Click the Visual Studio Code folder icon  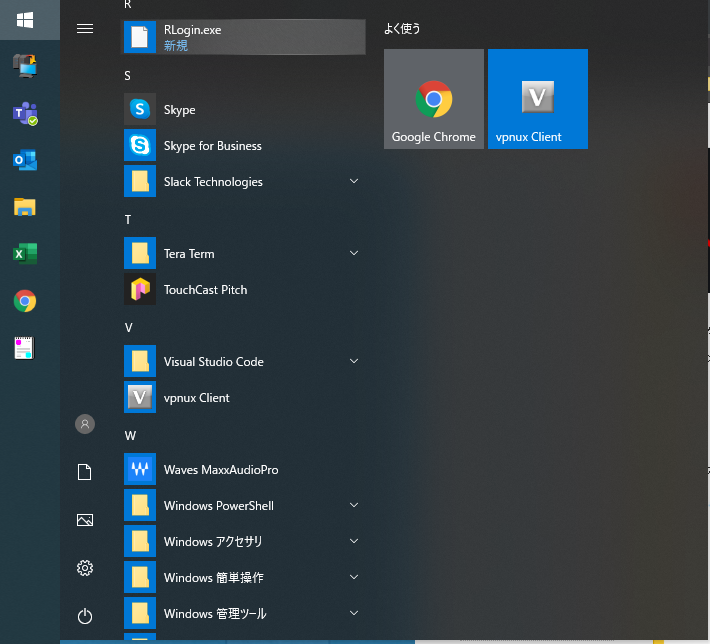[140, 361]
